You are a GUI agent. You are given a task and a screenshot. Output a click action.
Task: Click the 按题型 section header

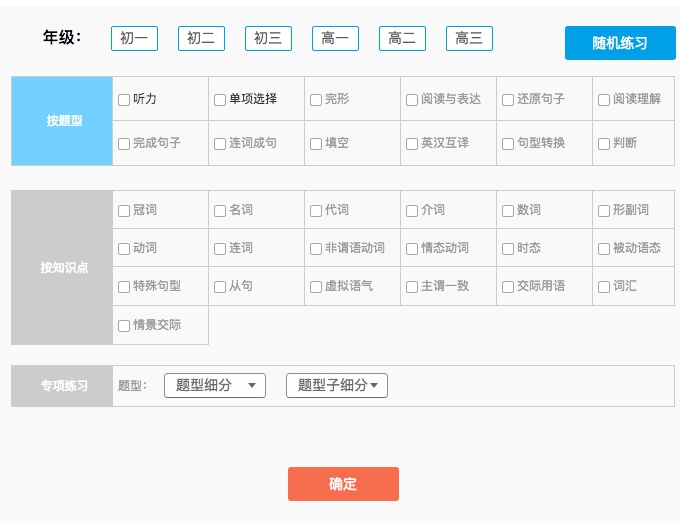[62, 121]
